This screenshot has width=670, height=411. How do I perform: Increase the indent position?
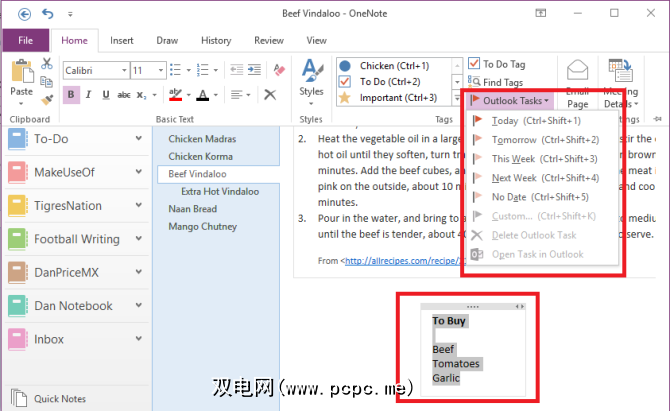254,70
